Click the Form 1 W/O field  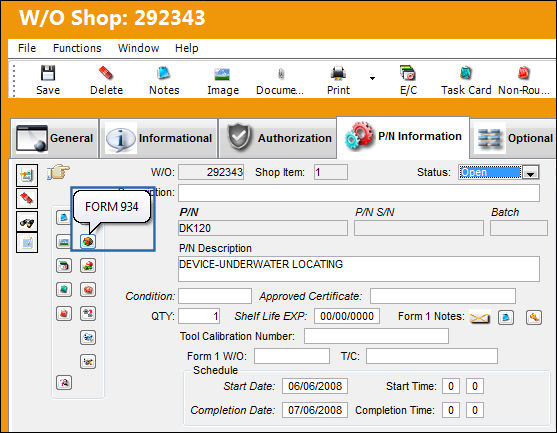292,356
